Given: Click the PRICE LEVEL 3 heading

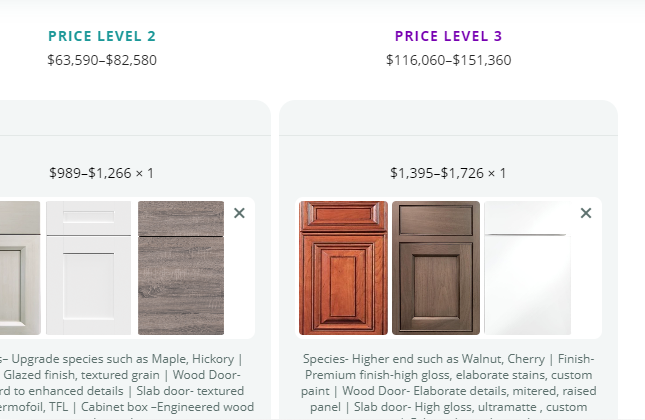Looking at the screenshot, I should pyautogui.click(x=448, y=36).
